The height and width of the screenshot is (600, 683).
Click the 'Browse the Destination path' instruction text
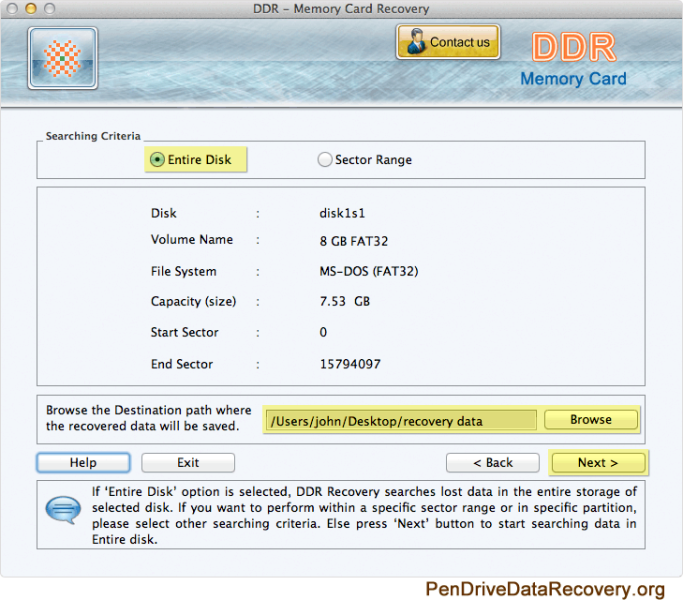(149, 418)
